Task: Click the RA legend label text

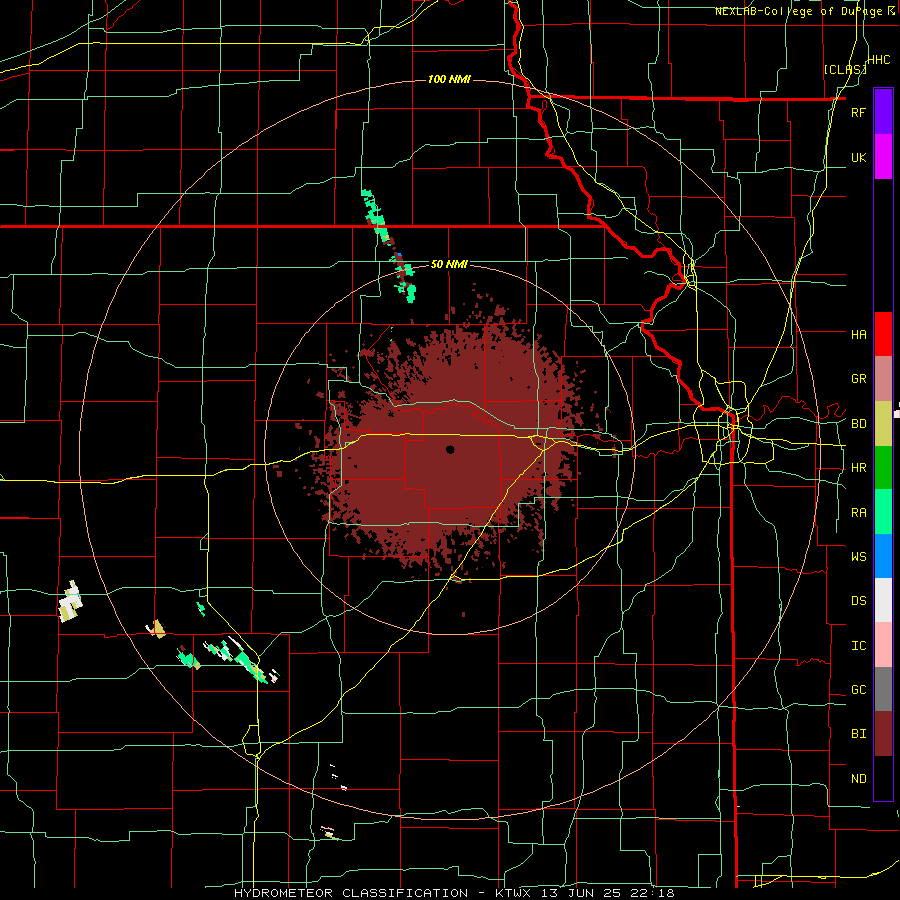Action: pyautogui.click(x=858, y=513)
